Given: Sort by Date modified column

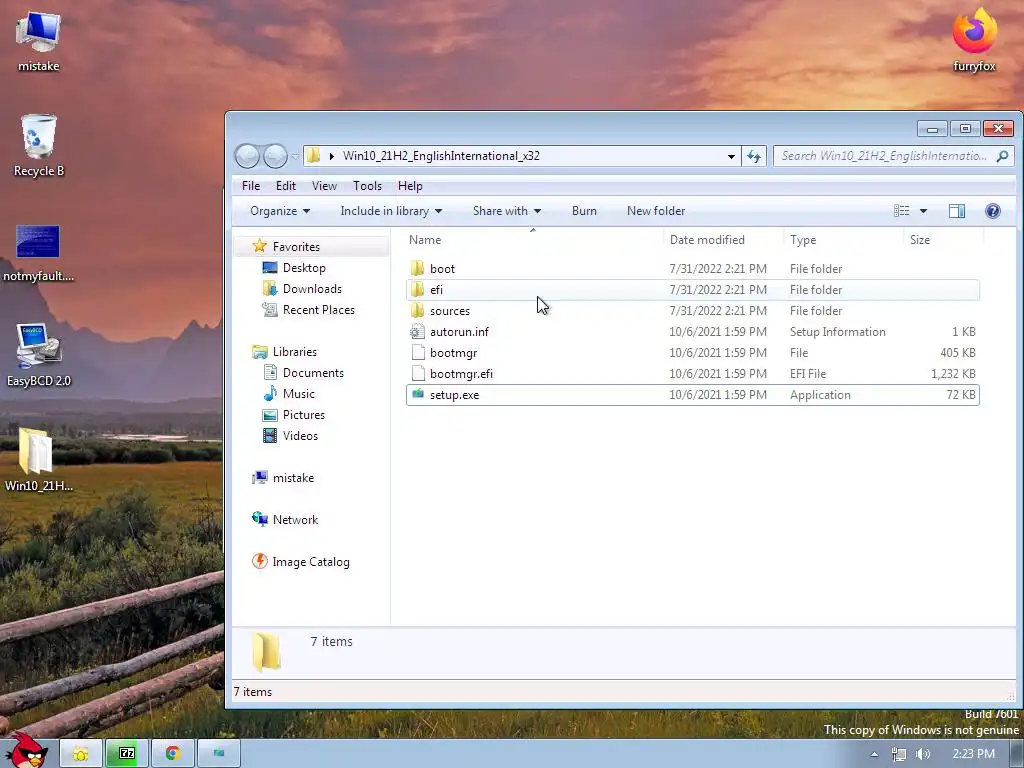Looking at the screenshot, I should point(724,240).
